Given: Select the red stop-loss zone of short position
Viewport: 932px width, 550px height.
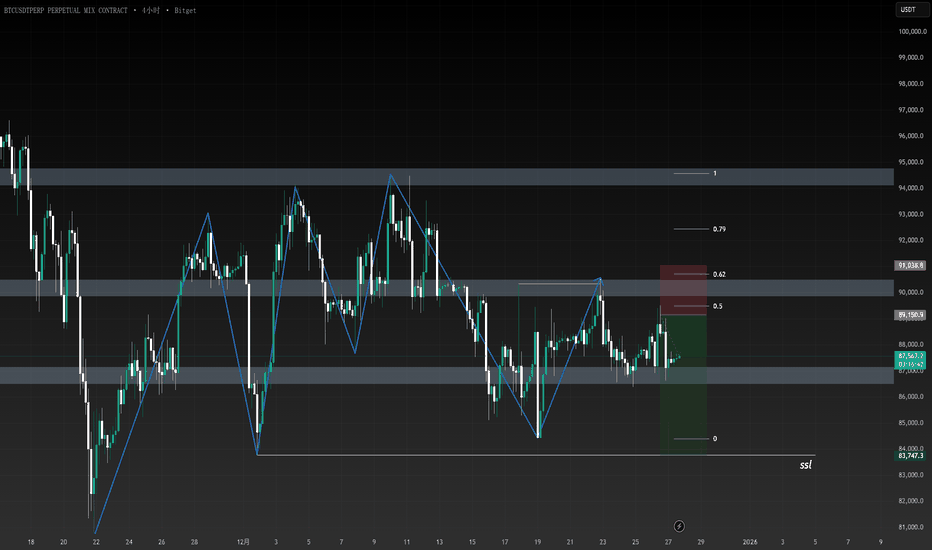Looking at the screenshot, I should (x=683, y=290).
